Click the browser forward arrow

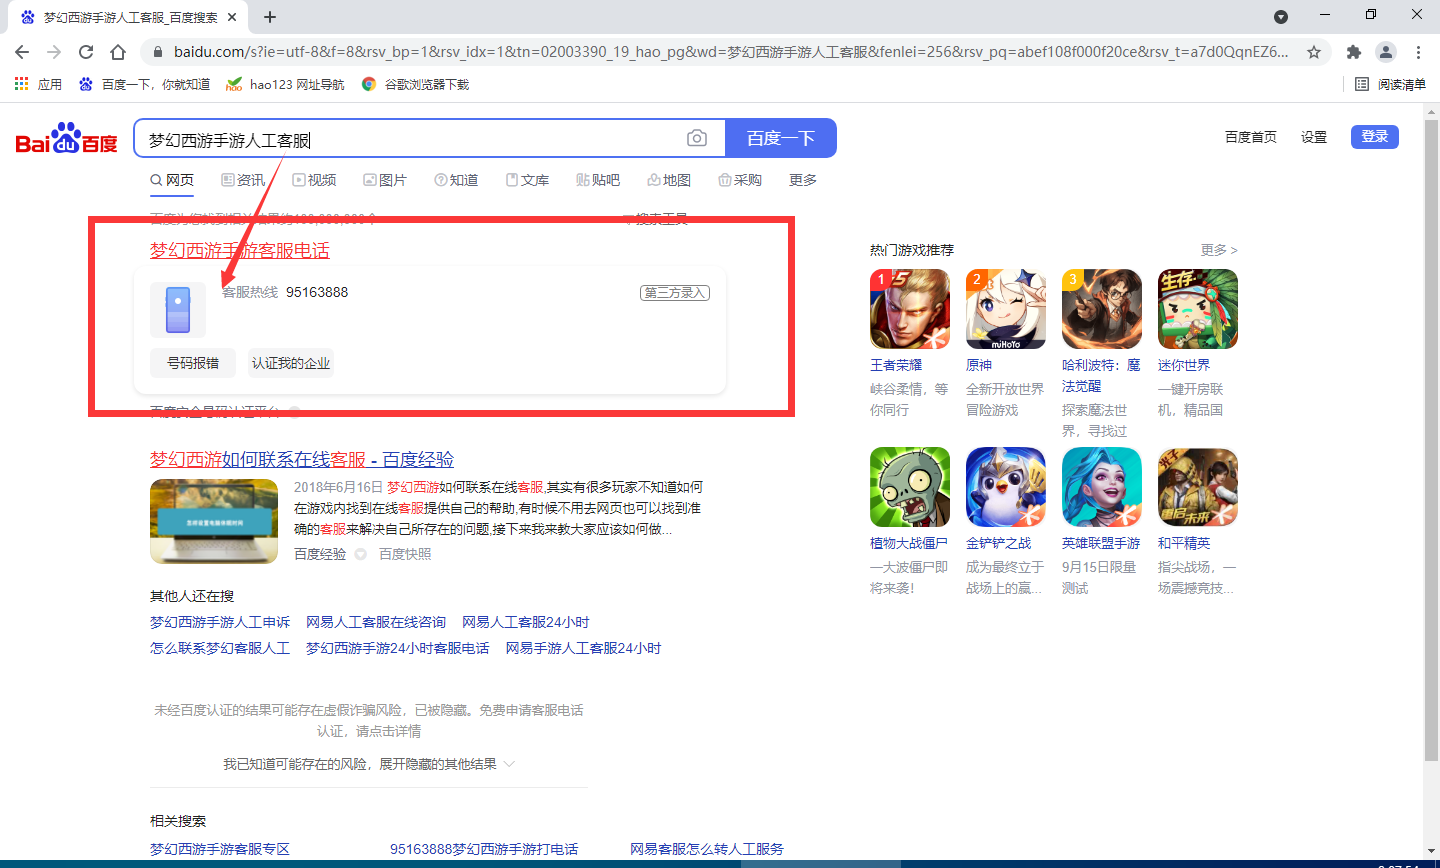pos(54,52)
